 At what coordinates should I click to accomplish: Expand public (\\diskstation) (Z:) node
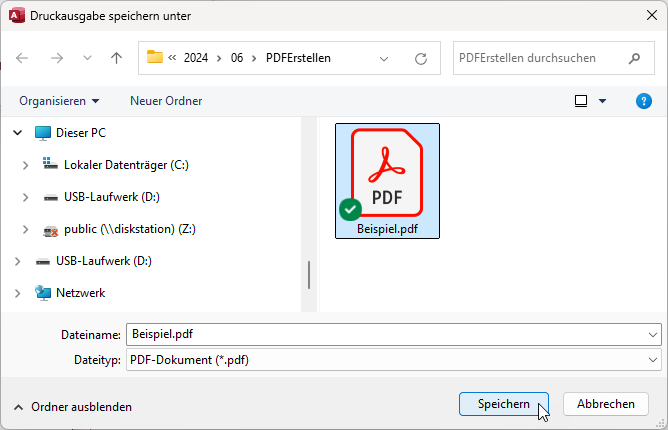tap(26, 229)
